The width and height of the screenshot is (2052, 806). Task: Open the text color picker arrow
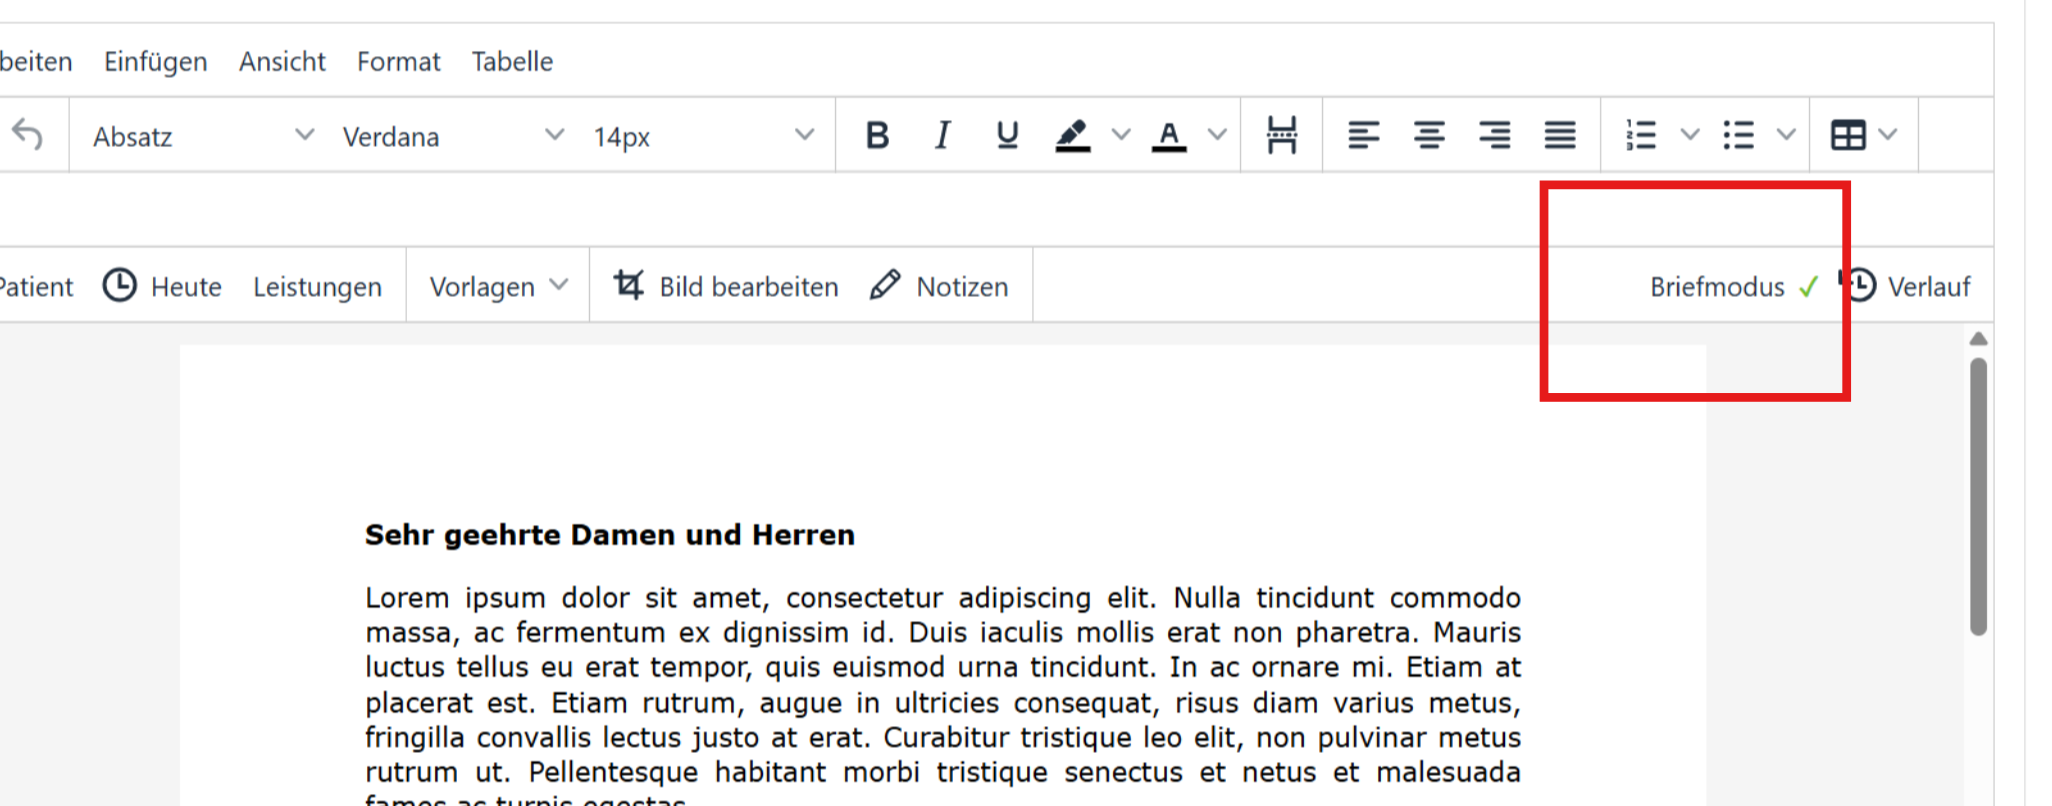tap(1217, 135)
